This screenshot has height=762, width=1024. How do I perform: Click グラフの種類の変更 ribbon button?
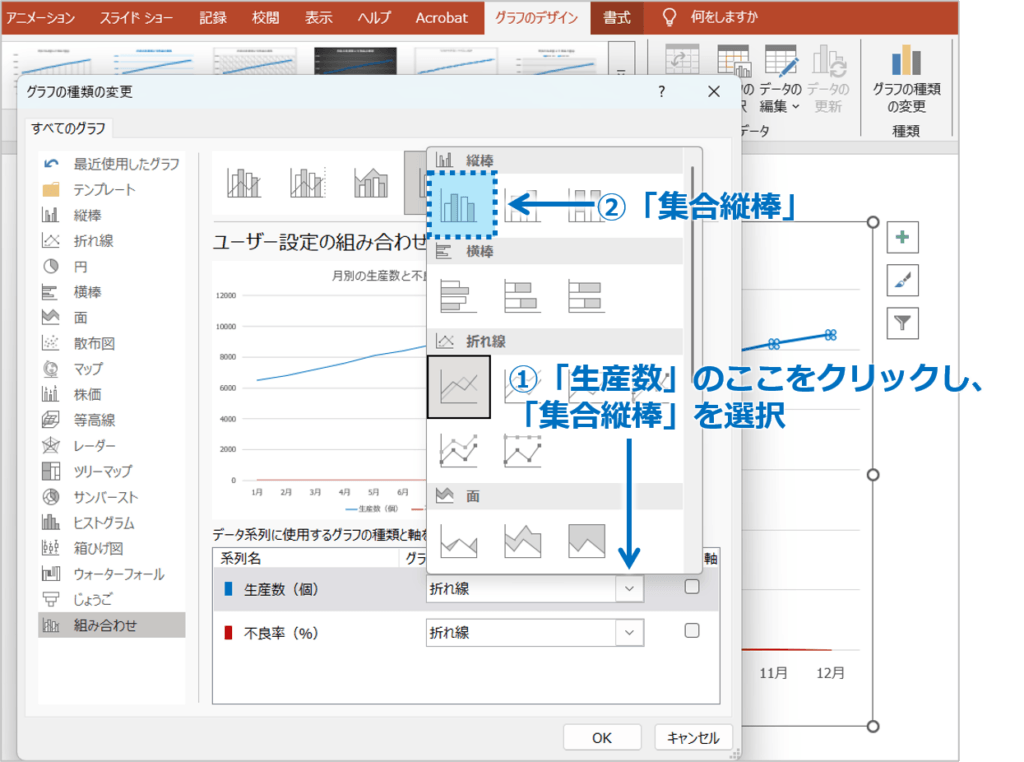(x=906, y=80)
